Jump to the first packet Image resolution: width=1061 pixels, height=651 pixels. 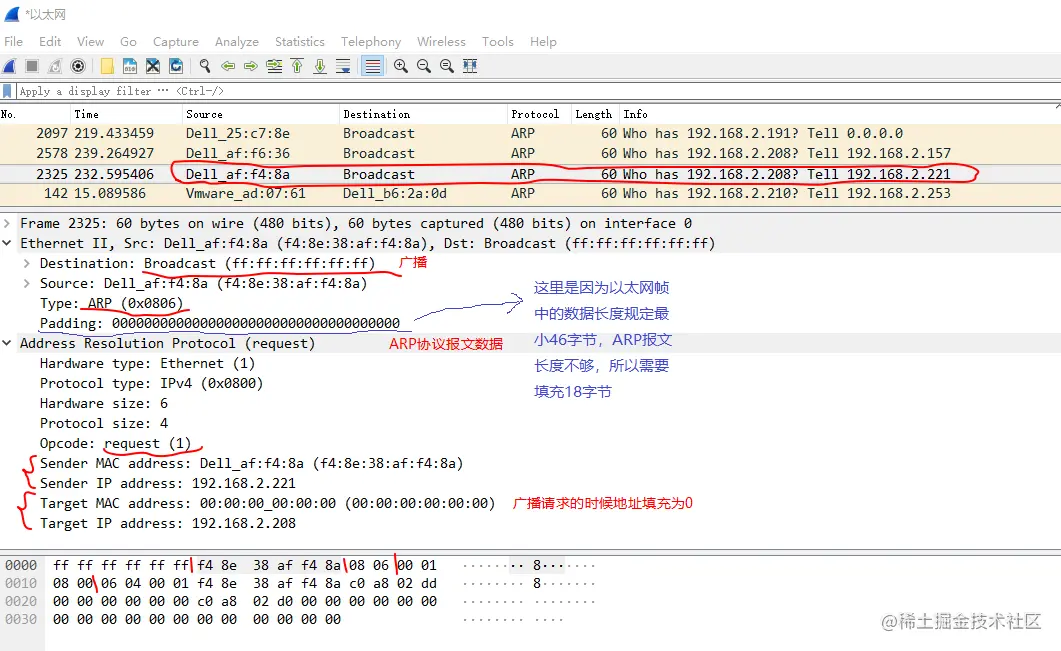click(297, 66)
